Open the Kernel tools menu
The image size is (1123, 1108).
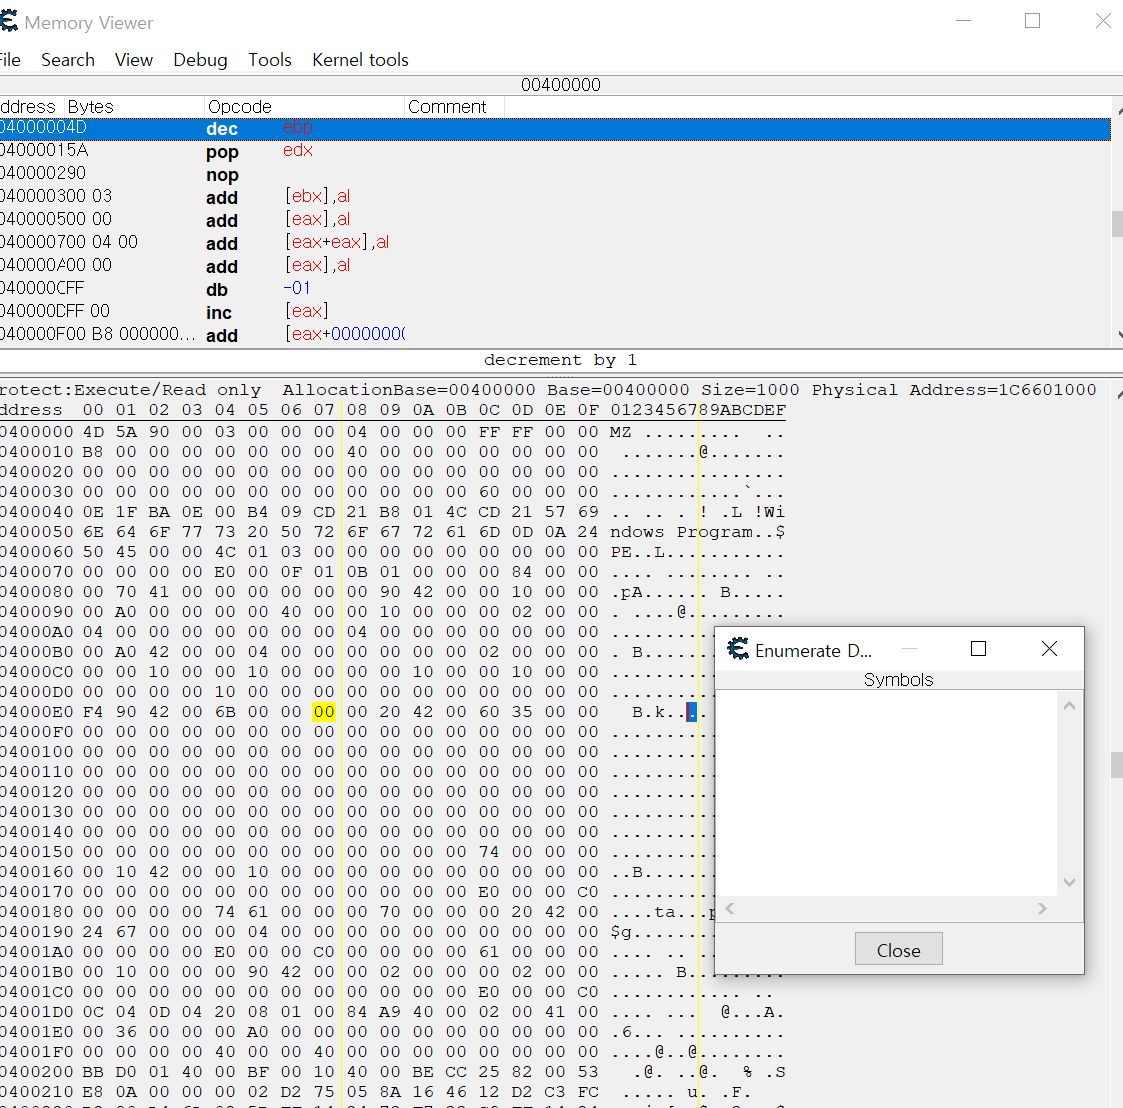point(359,60)
